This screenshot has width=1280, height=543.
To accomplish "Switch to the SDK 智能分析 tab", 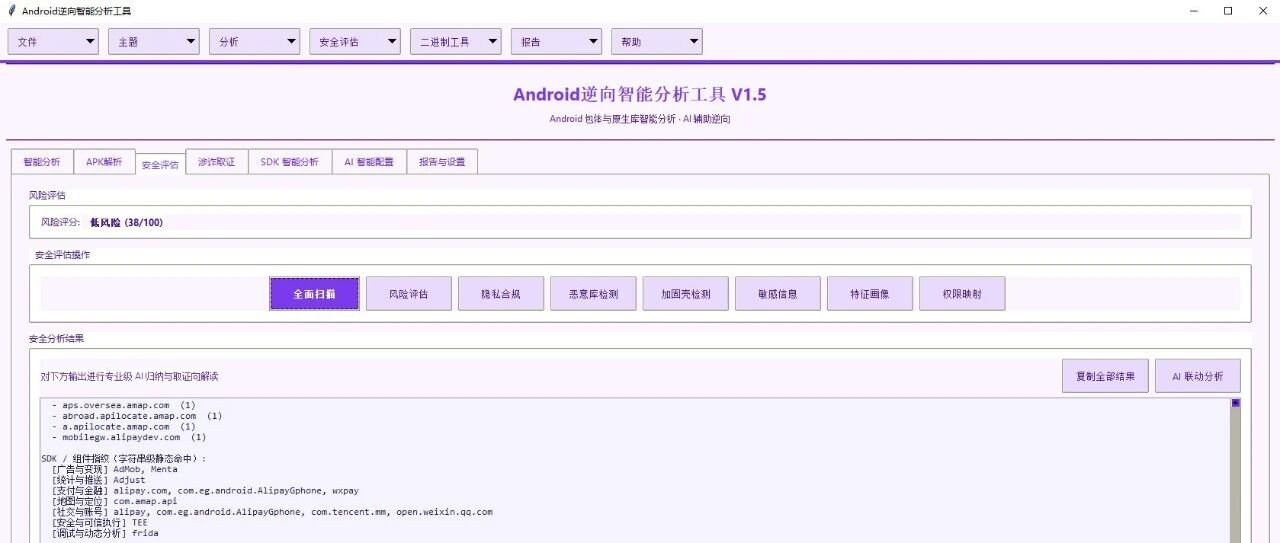I will click(290, 162).
